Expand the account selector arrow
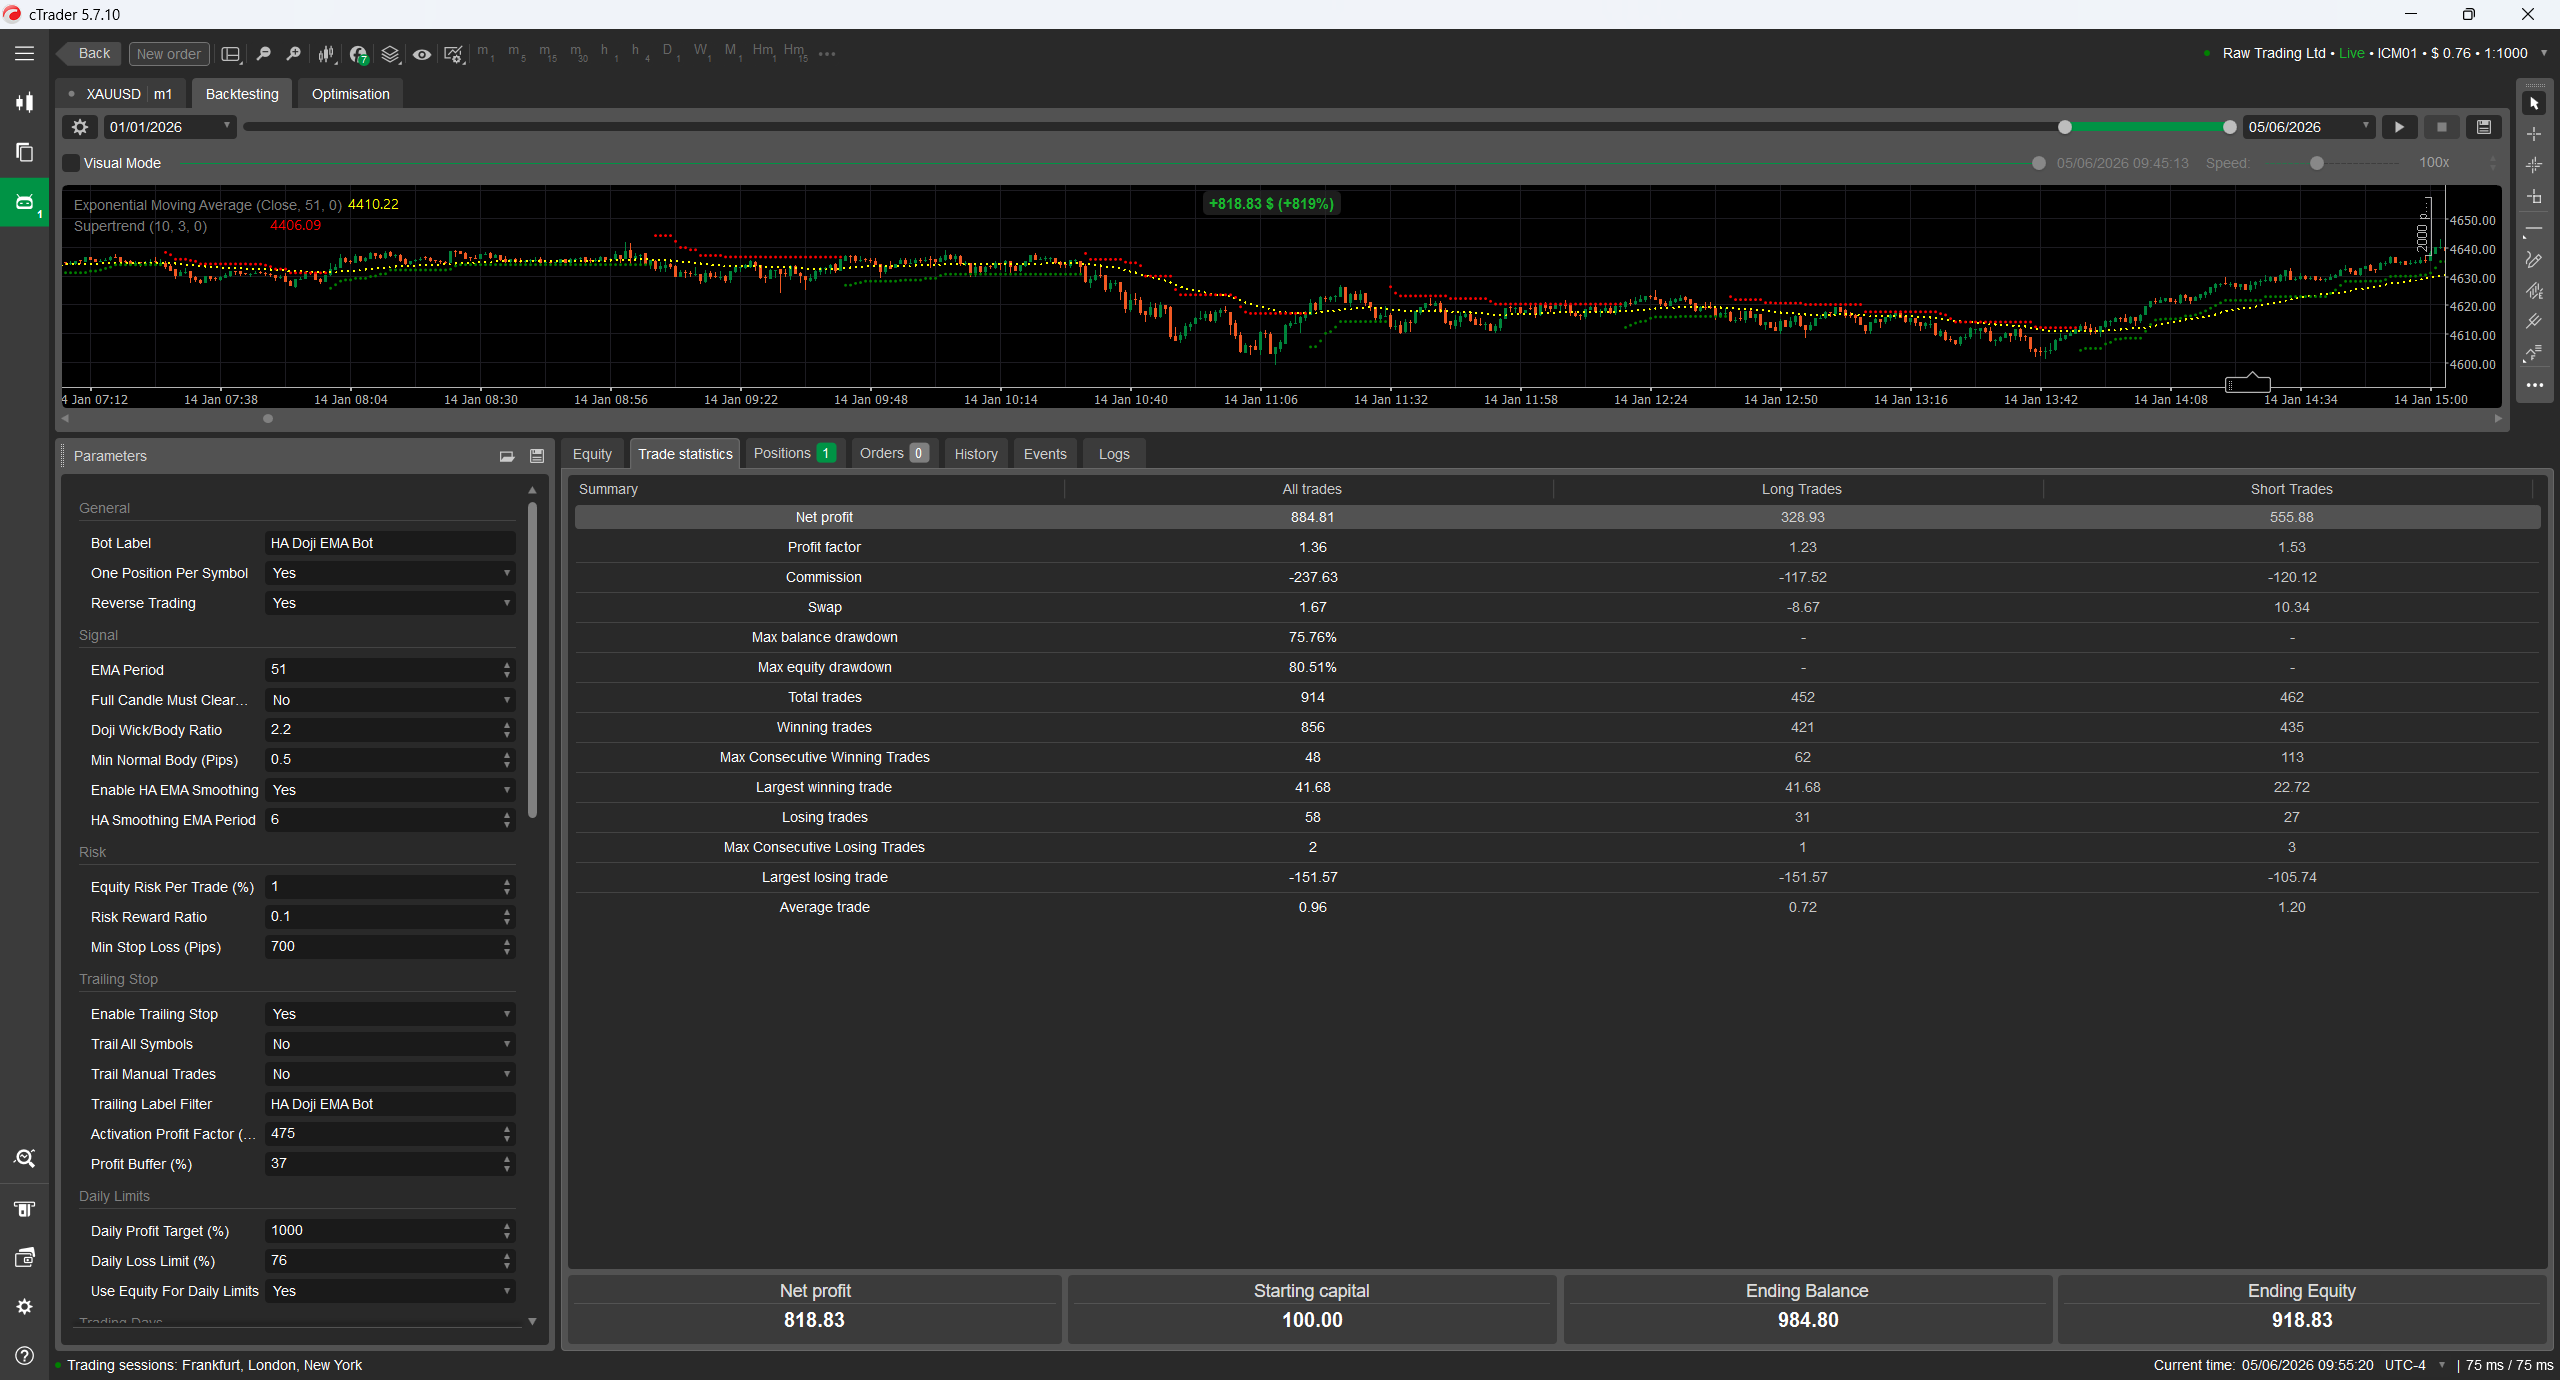Image resolution: width=2560 pixels, height=1380 pixels. click(2544, 53)
